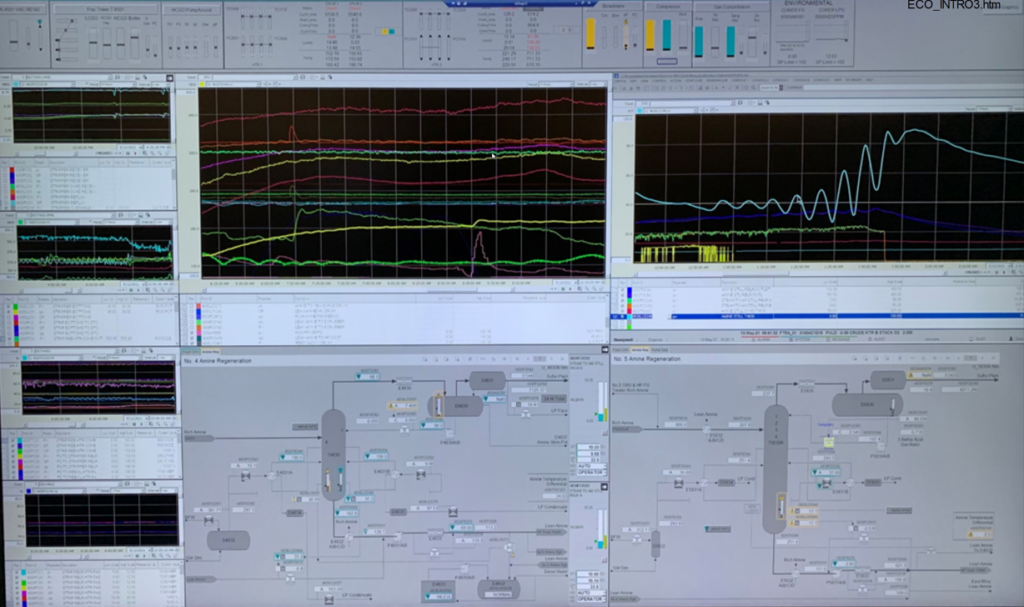The width and height of the screenshot is (1024, 607).
Task: Select the T4830 column in No. 4 Amine Regeneration
Action: [x=333, y=453]
